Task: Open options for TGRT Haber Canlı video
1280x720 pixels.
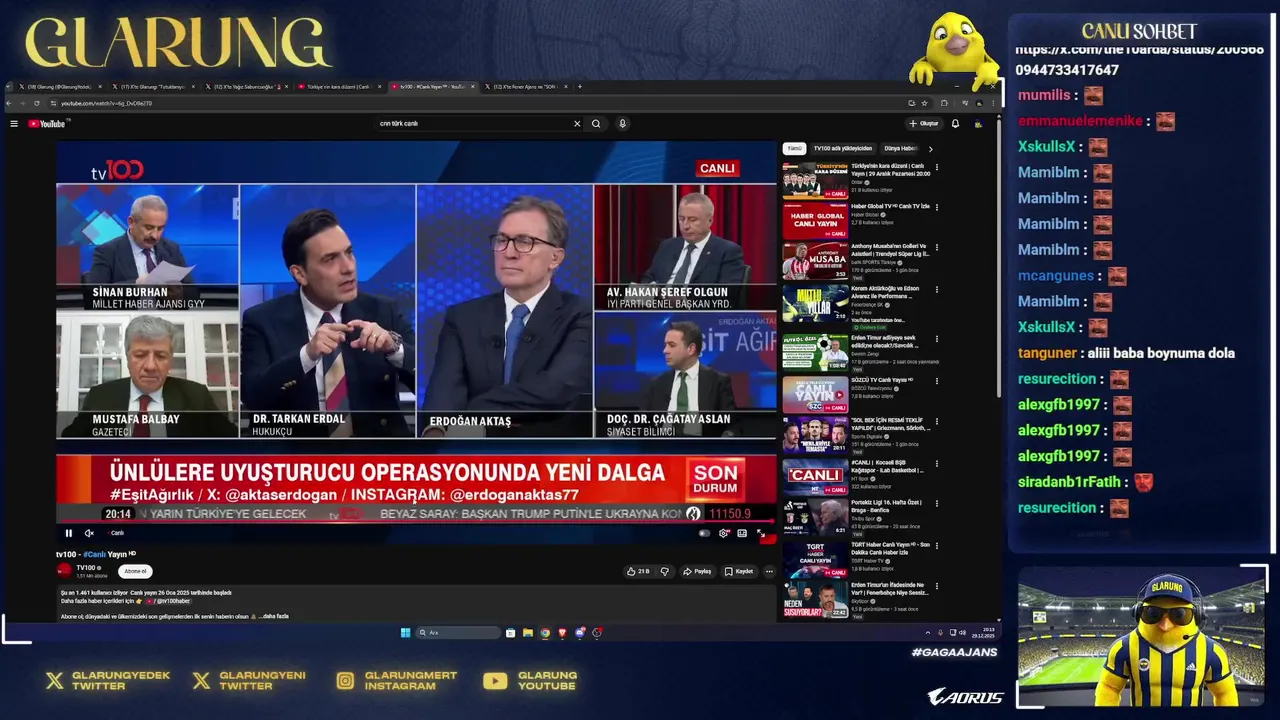Action: click(937, 547)
